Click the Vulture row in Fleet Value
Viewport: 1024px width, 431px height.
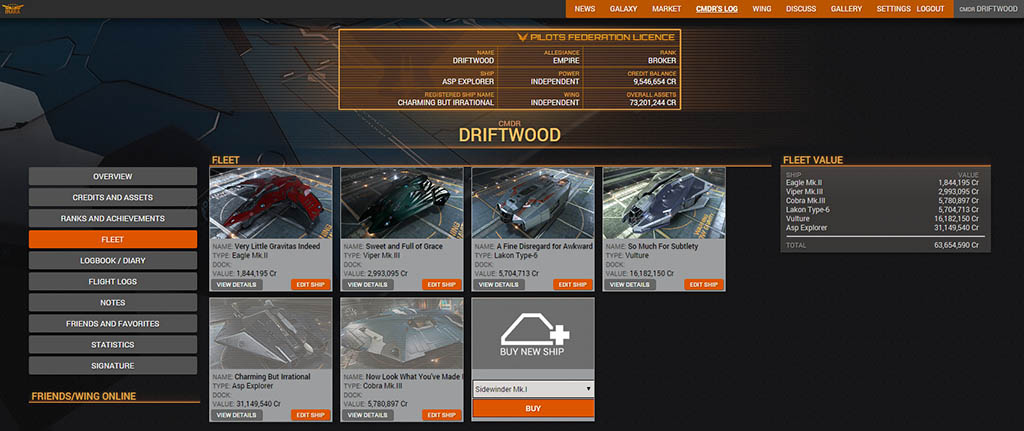pyautogui.click(x=882, y=219)
